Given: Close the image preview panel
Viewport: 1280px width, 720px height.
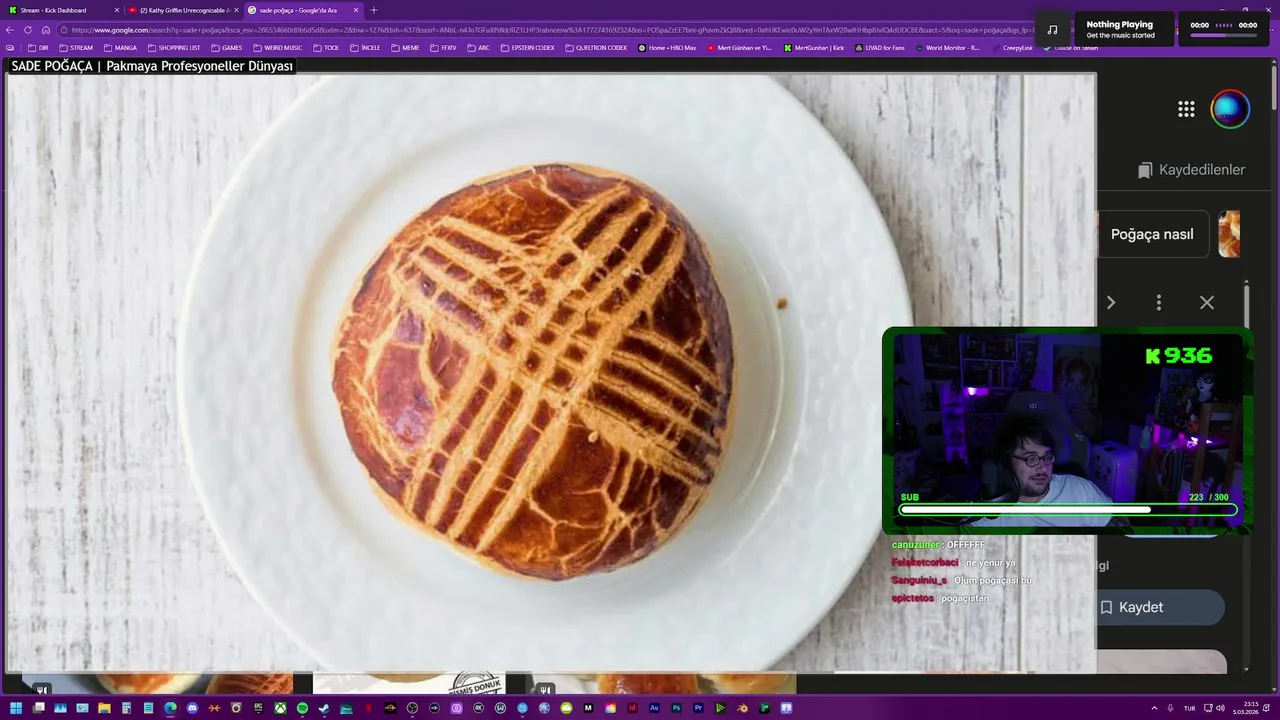Looking at the screenshot, I should (1207, 302).
